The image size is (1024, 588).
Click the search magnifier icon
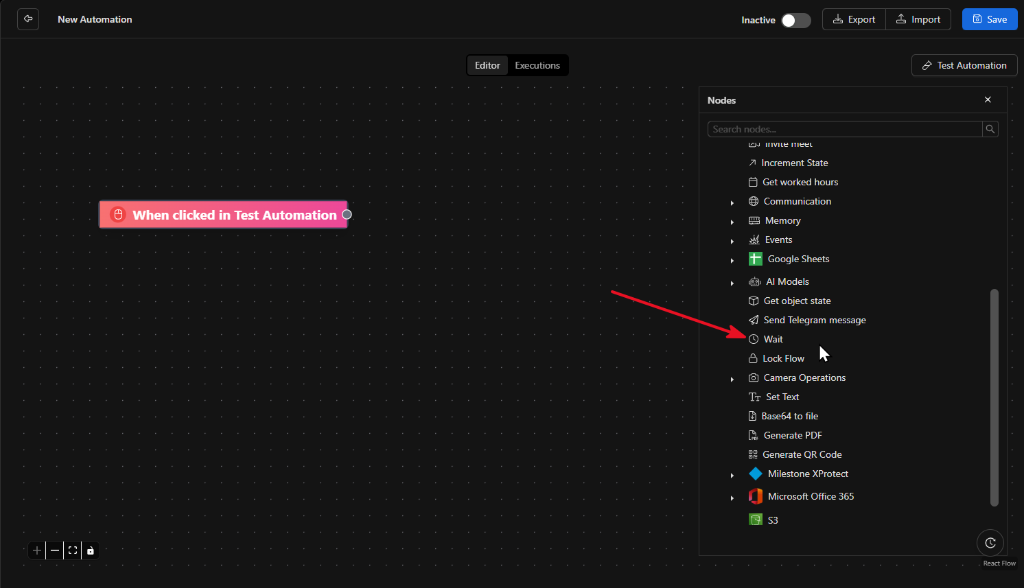[990, 129]
